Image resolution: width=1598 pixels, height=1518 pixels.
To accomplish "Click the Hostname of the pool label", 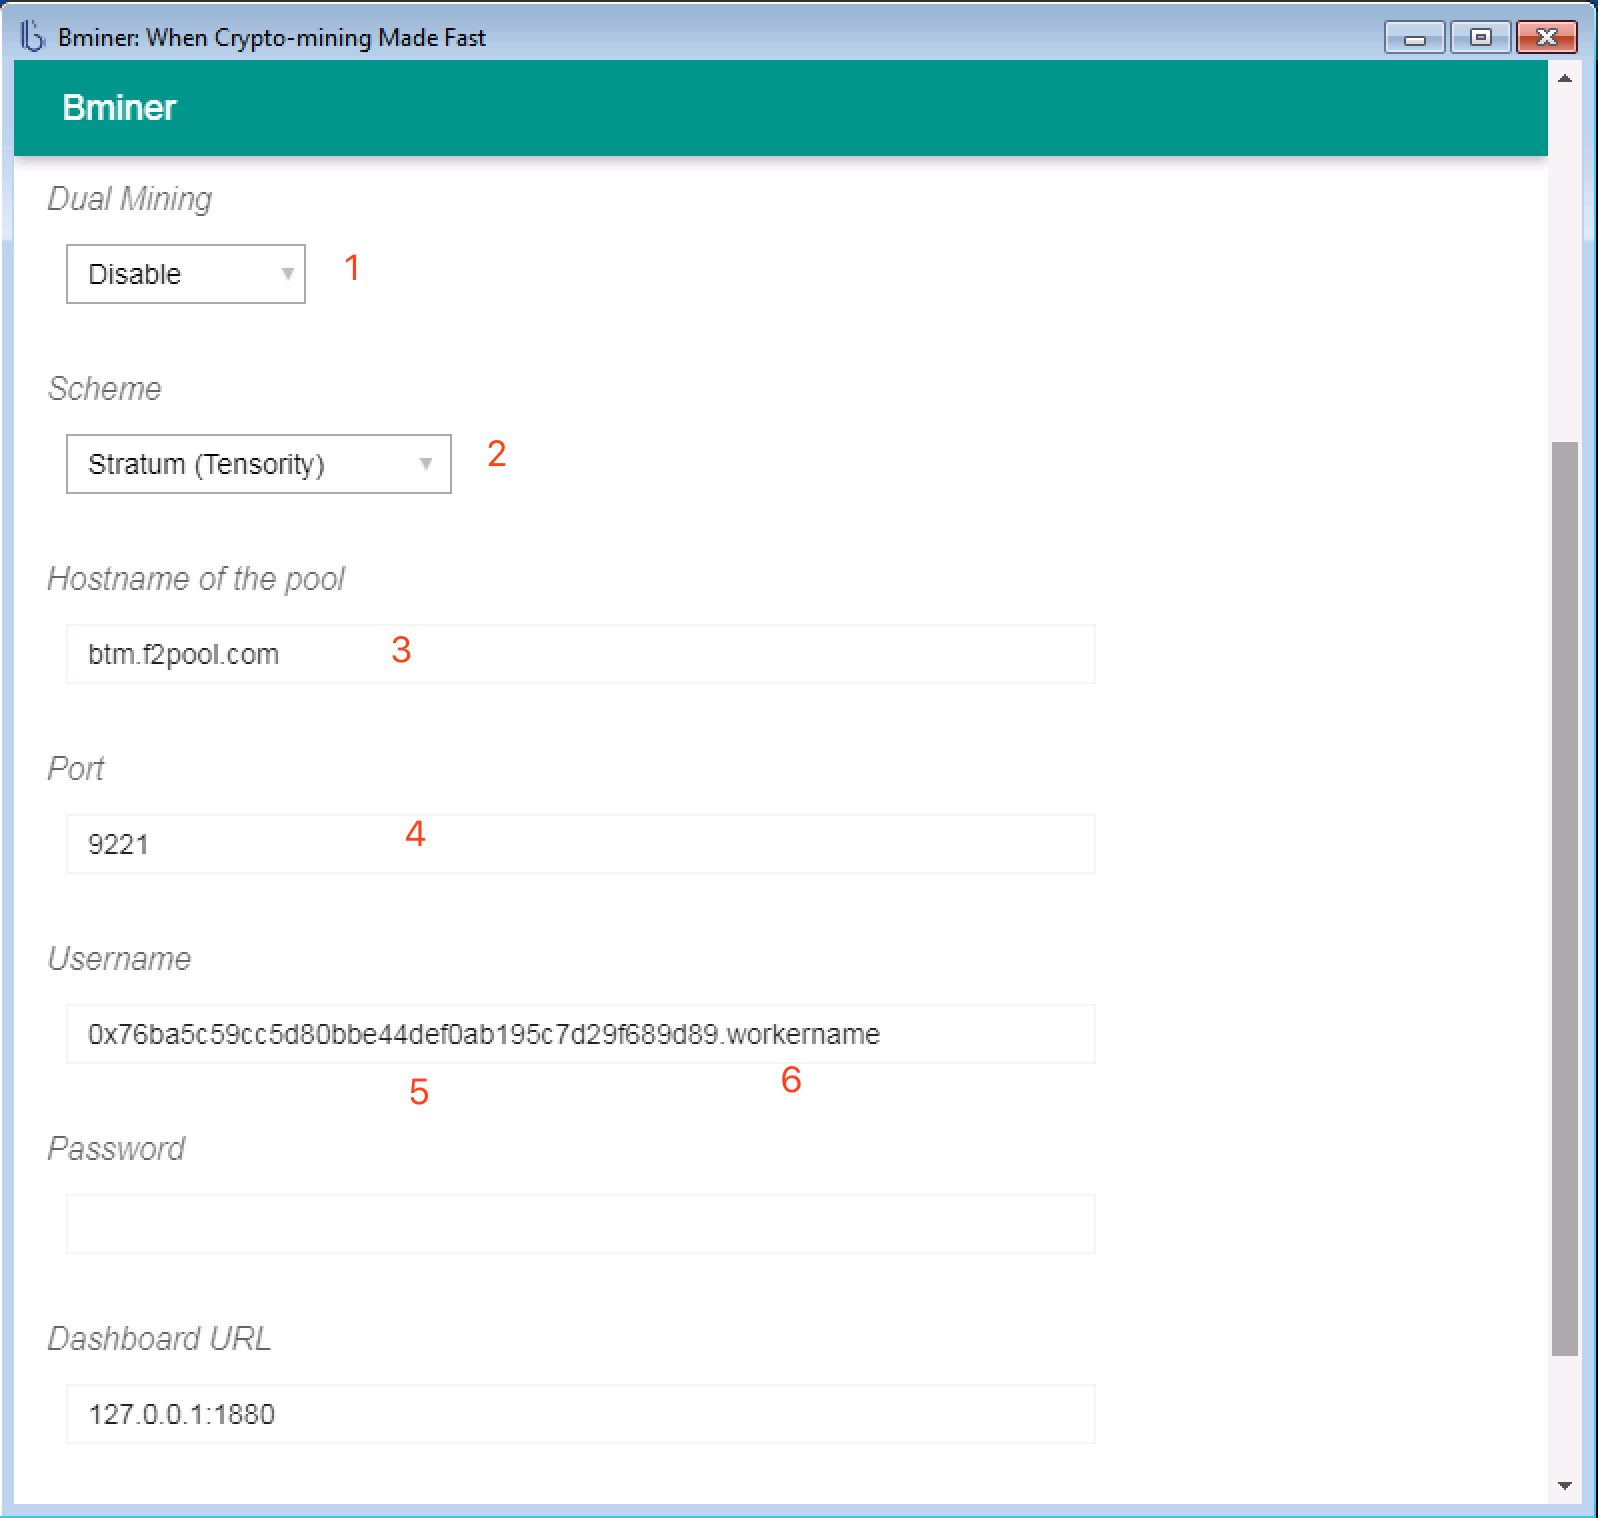I will click(197, 579).
